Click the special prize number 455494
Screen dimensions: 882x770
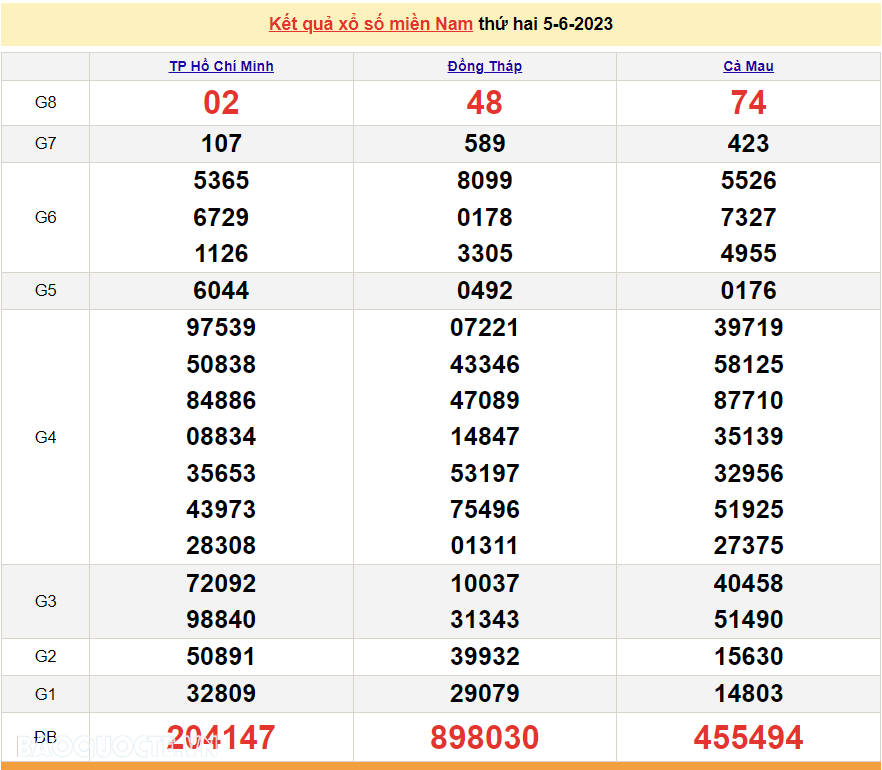point(748,738)
